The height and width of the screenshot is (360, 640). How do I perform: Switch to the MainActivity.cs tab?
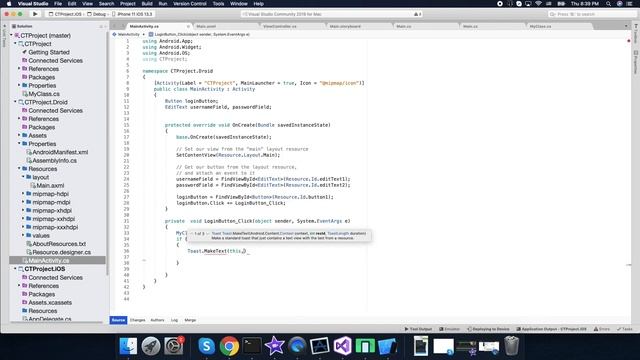pos(144,26)
